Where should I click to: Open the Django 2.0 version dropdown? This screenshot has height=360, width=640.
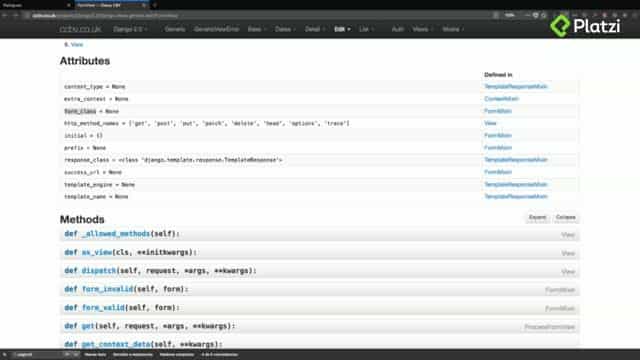point(130,29)
